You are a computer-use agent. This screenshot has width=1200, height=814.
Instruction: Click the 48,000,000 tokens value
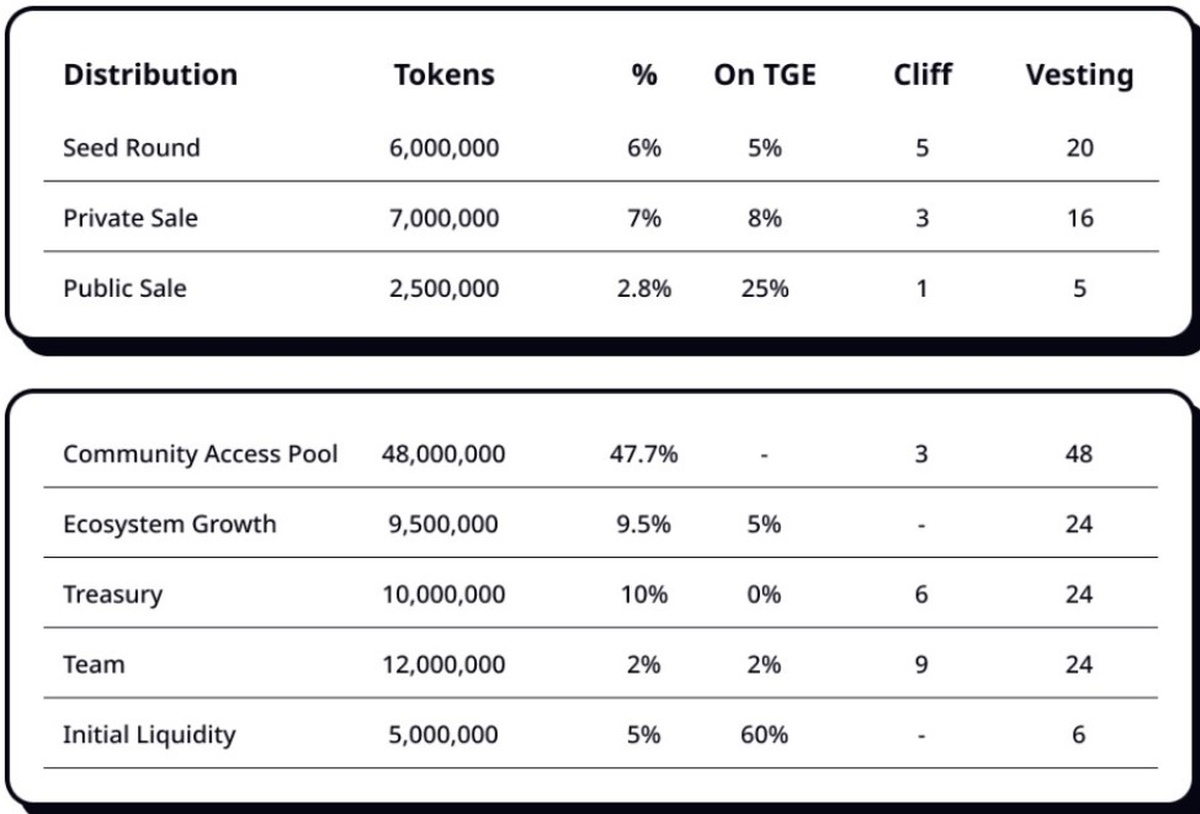[443, 454]
